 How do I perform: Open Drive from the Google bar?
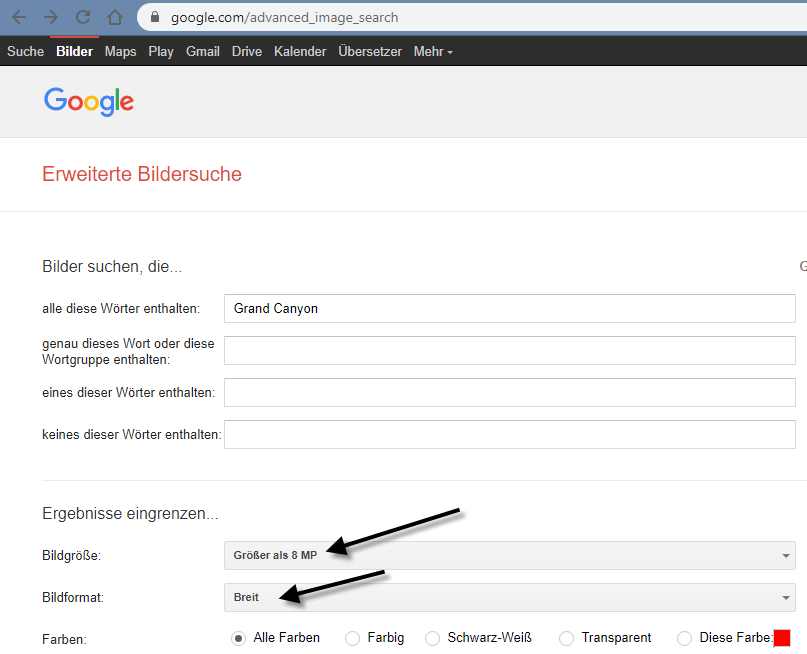click(247, 51)
